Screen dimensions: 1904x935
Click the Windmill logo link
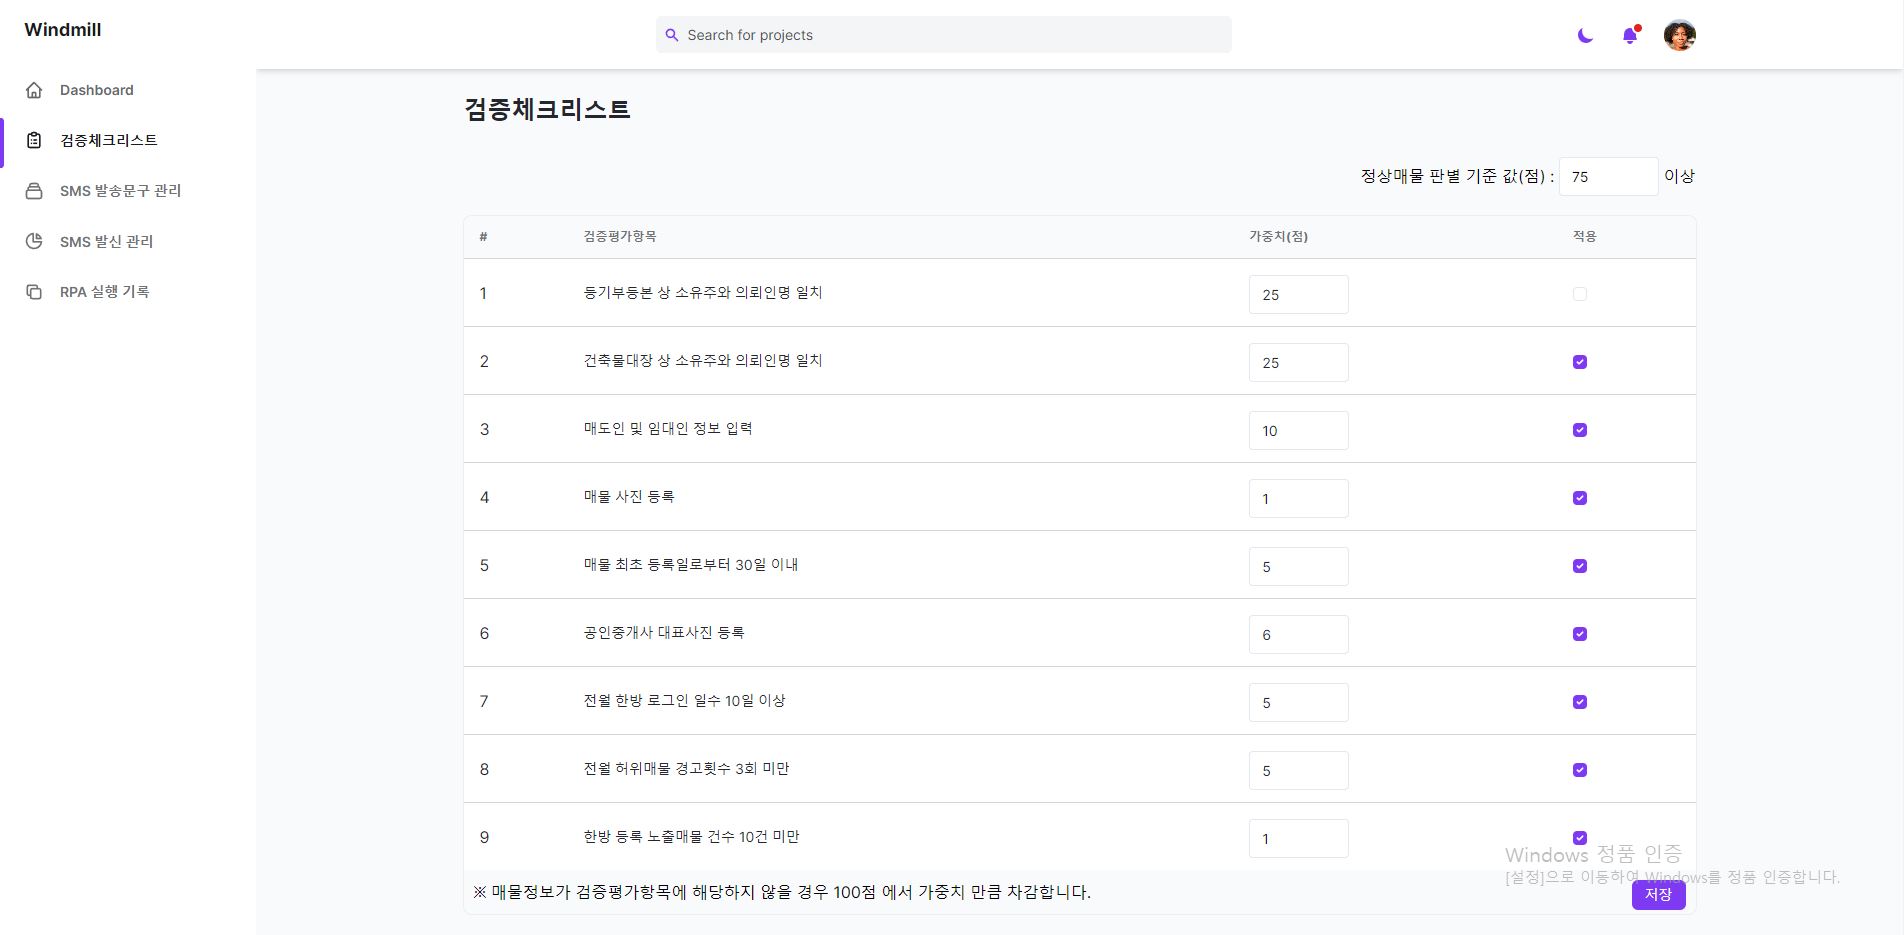click(63, 30)
